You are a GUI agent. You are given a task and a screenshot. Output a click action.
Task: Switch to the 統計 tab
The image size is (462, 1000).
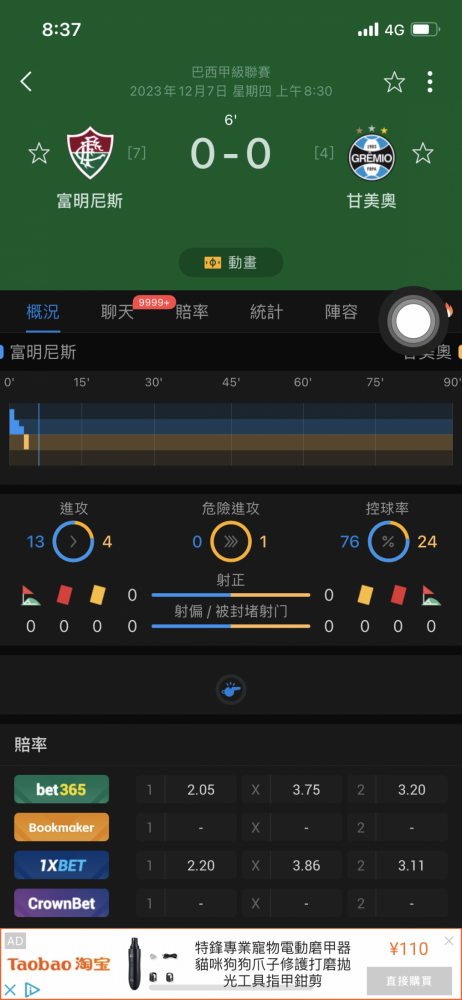267,312
